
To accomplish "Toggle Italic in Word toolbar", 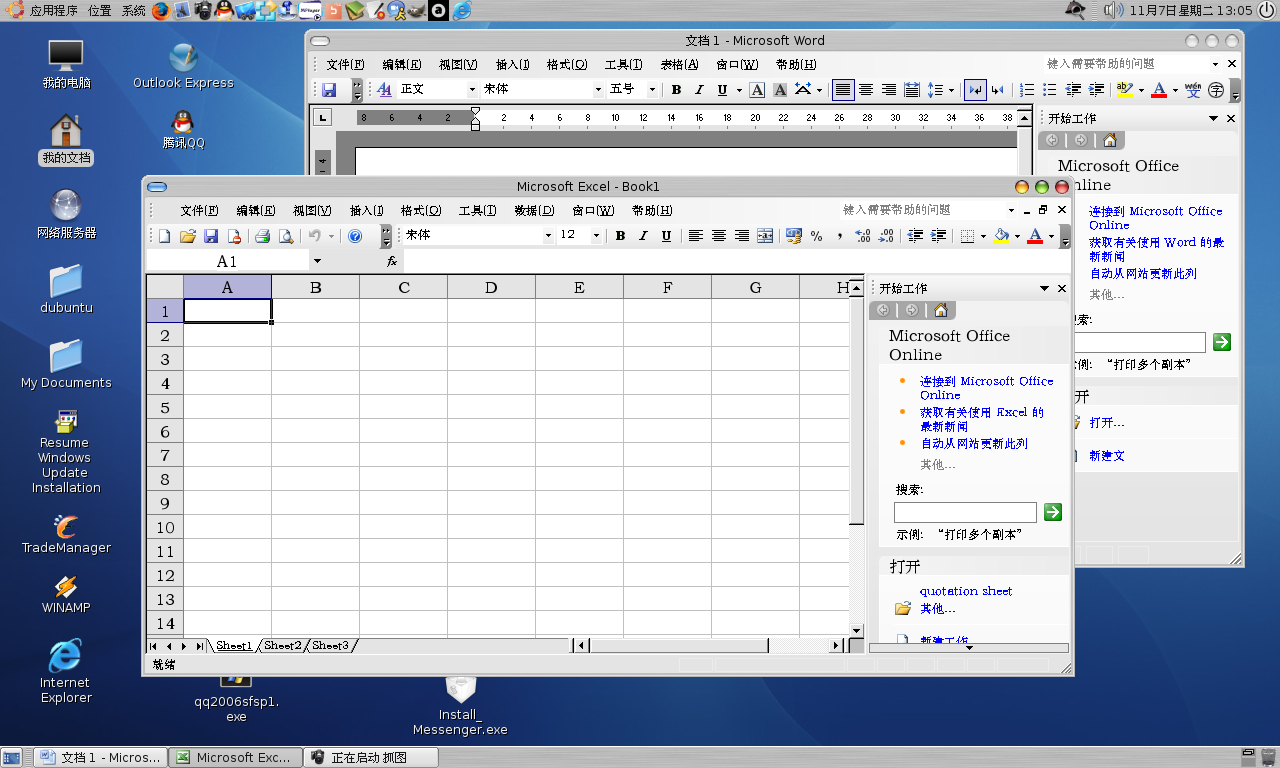I will point(698,90).
